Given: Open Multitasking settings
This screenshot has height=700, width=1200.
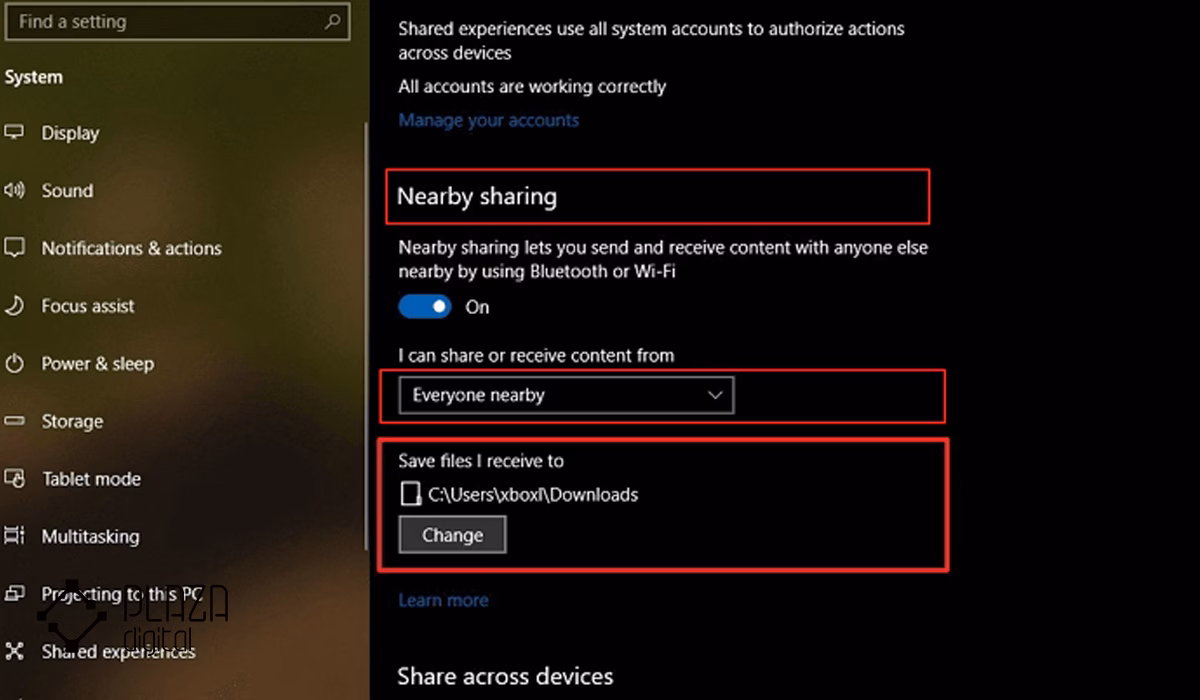Looking at the screenshot, I should (x=90, y=537).
